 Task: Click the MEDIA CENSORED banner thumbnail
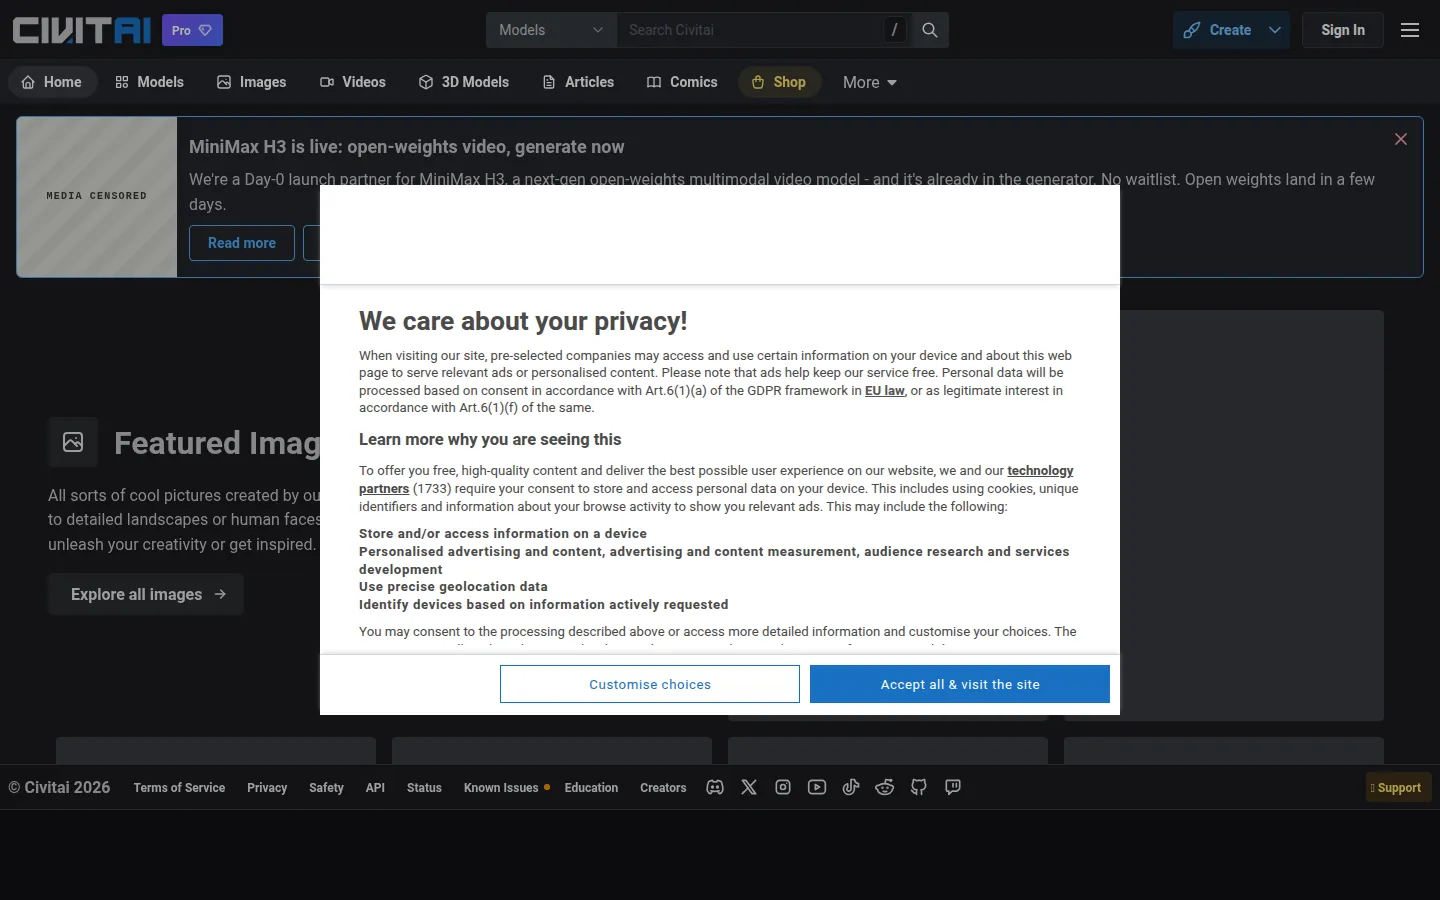[97, 197]
